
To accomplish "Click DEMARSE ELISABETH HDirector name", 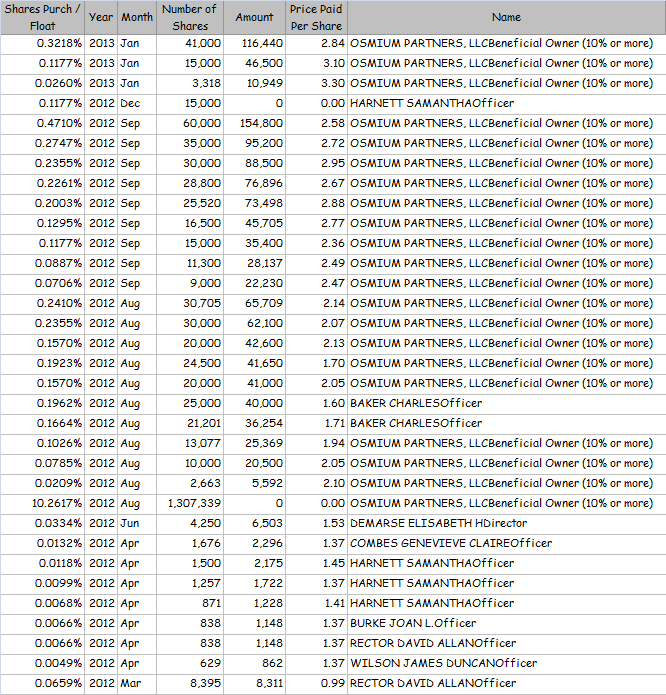I will point(439,523).
